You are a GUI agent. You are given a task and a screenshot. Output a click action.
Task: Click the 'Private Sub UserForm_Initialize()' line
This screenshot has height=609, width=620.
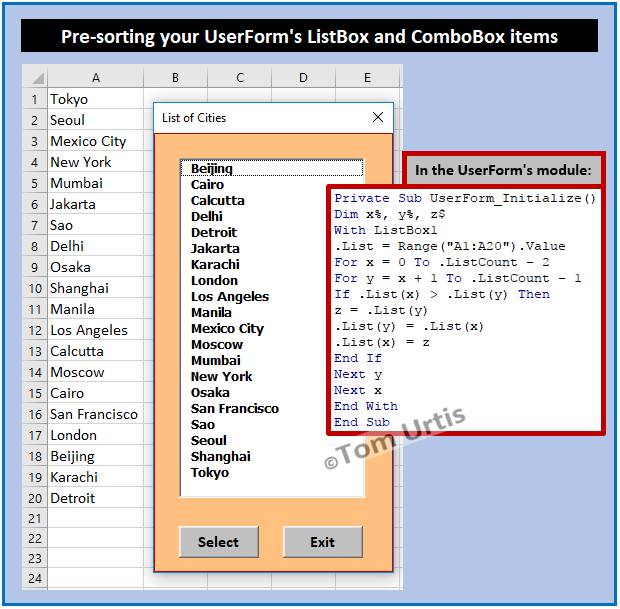click(x=465, y=198)
